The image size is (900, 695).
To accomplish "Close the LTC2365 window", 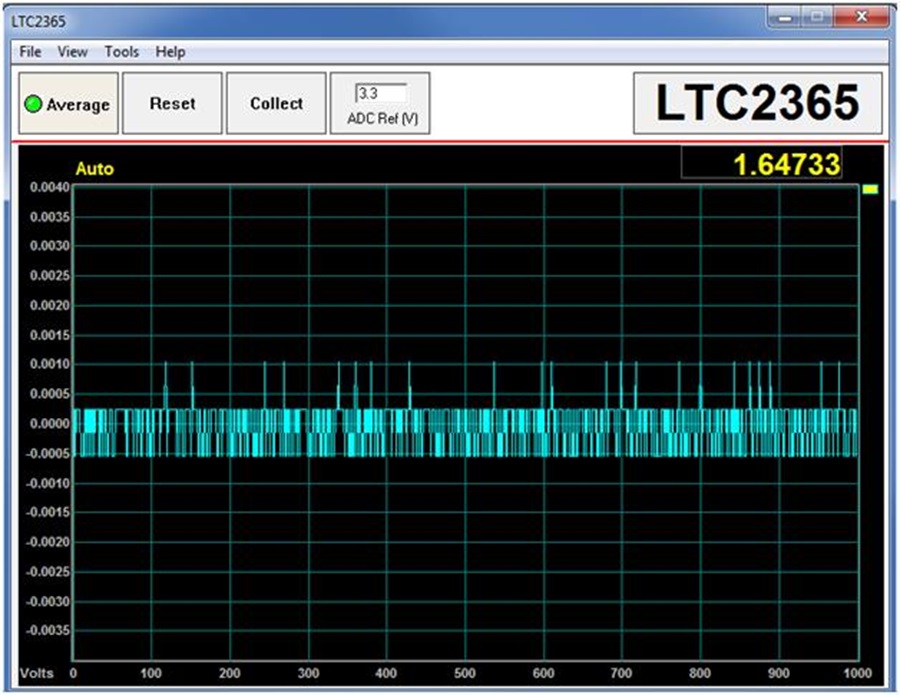I will pos(860,18).
